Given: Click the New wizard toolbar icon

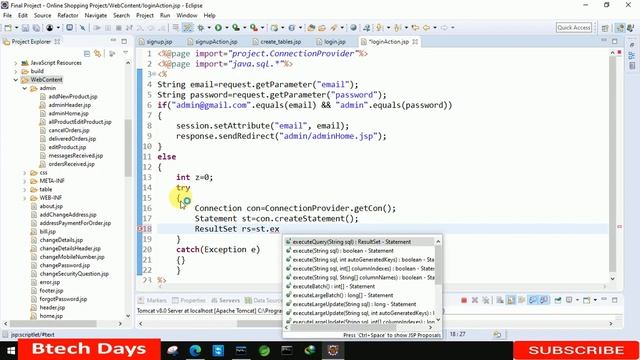Looking at the screenshot, I should (x=8, y=28).
